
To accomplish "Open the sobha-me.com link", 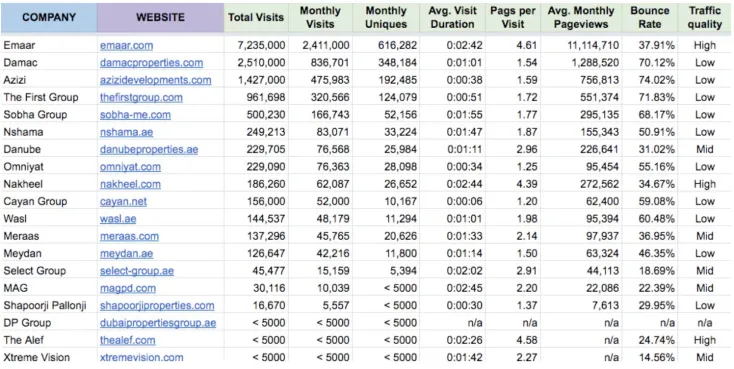I will (135, 115).
